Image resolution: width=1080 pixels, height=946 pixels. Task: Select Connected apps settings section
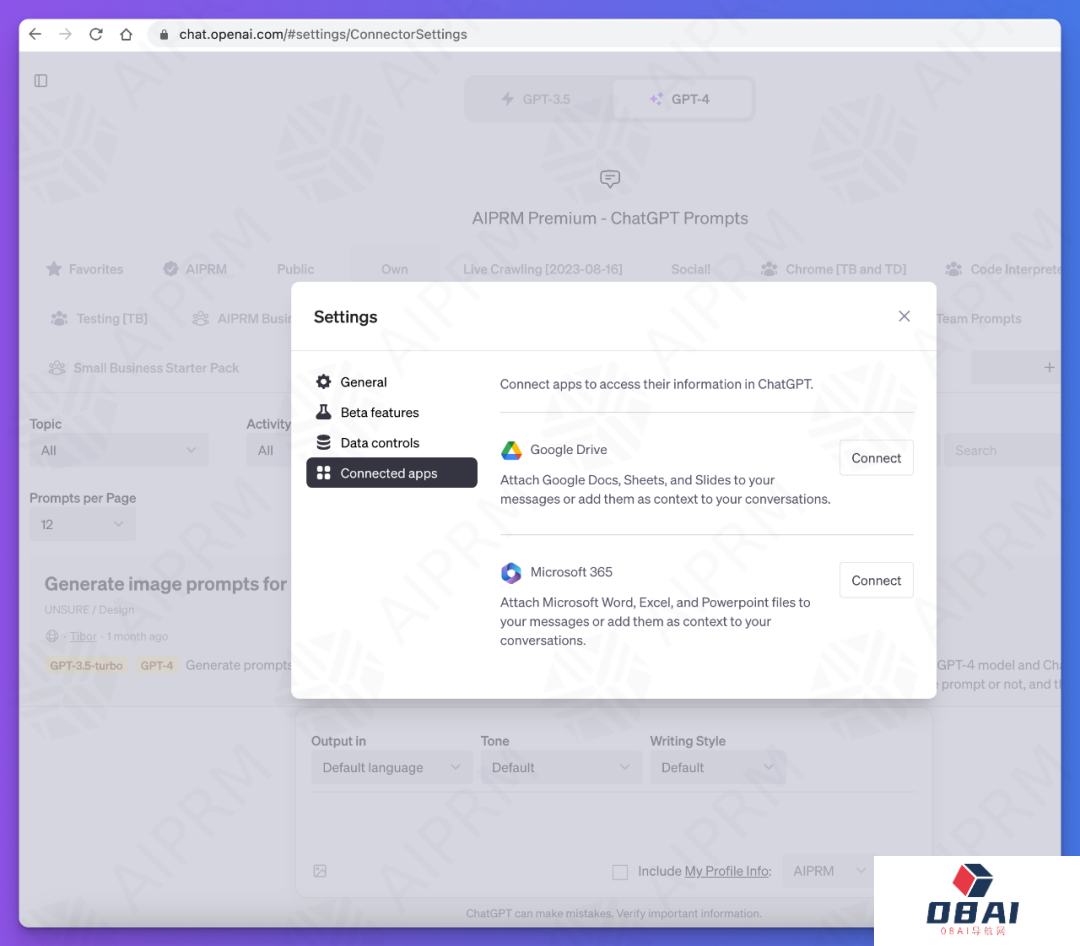pyautogui.click(x=391, y=473)
